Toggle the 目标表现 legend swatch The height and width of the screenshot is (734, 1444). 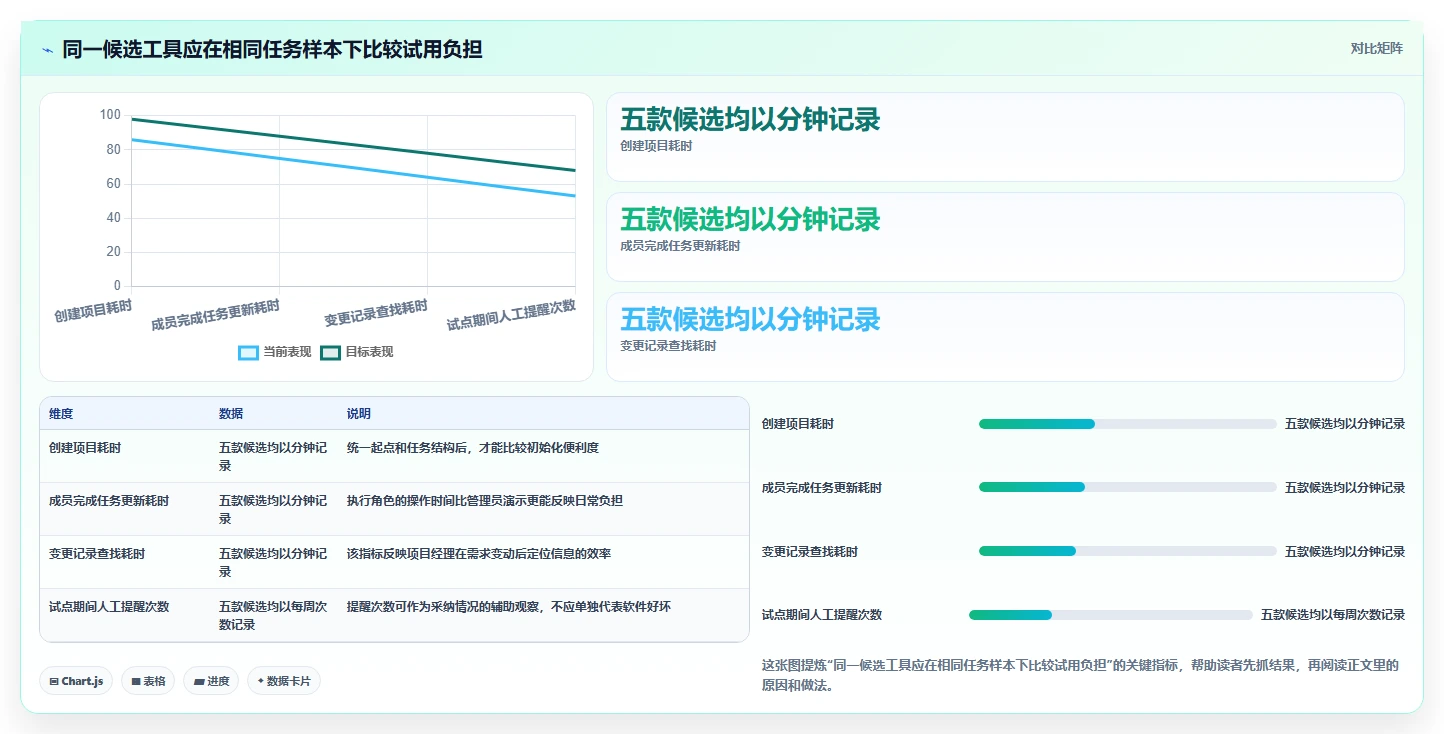pos(330,352)
